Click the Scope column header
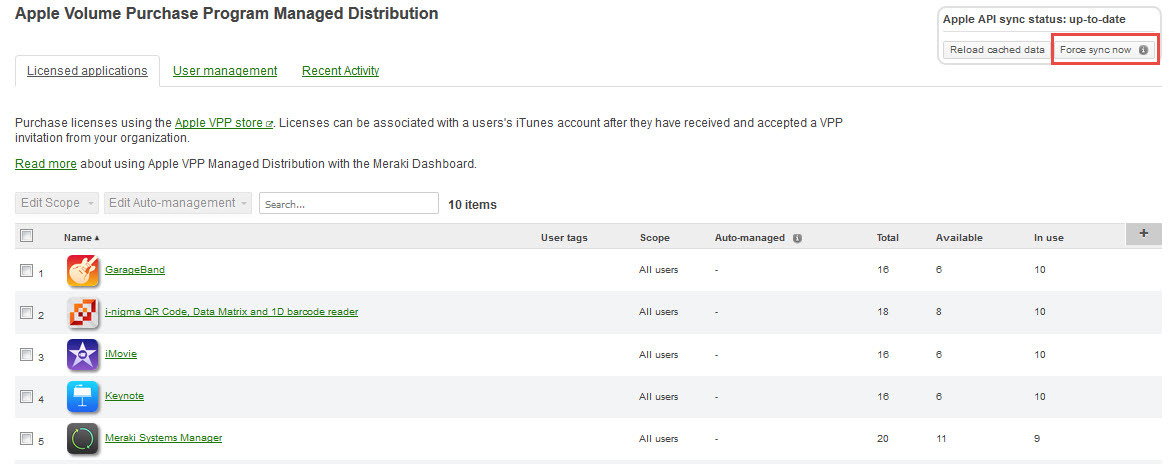This screenshot has height=464, width=1172. coord(655,238)
